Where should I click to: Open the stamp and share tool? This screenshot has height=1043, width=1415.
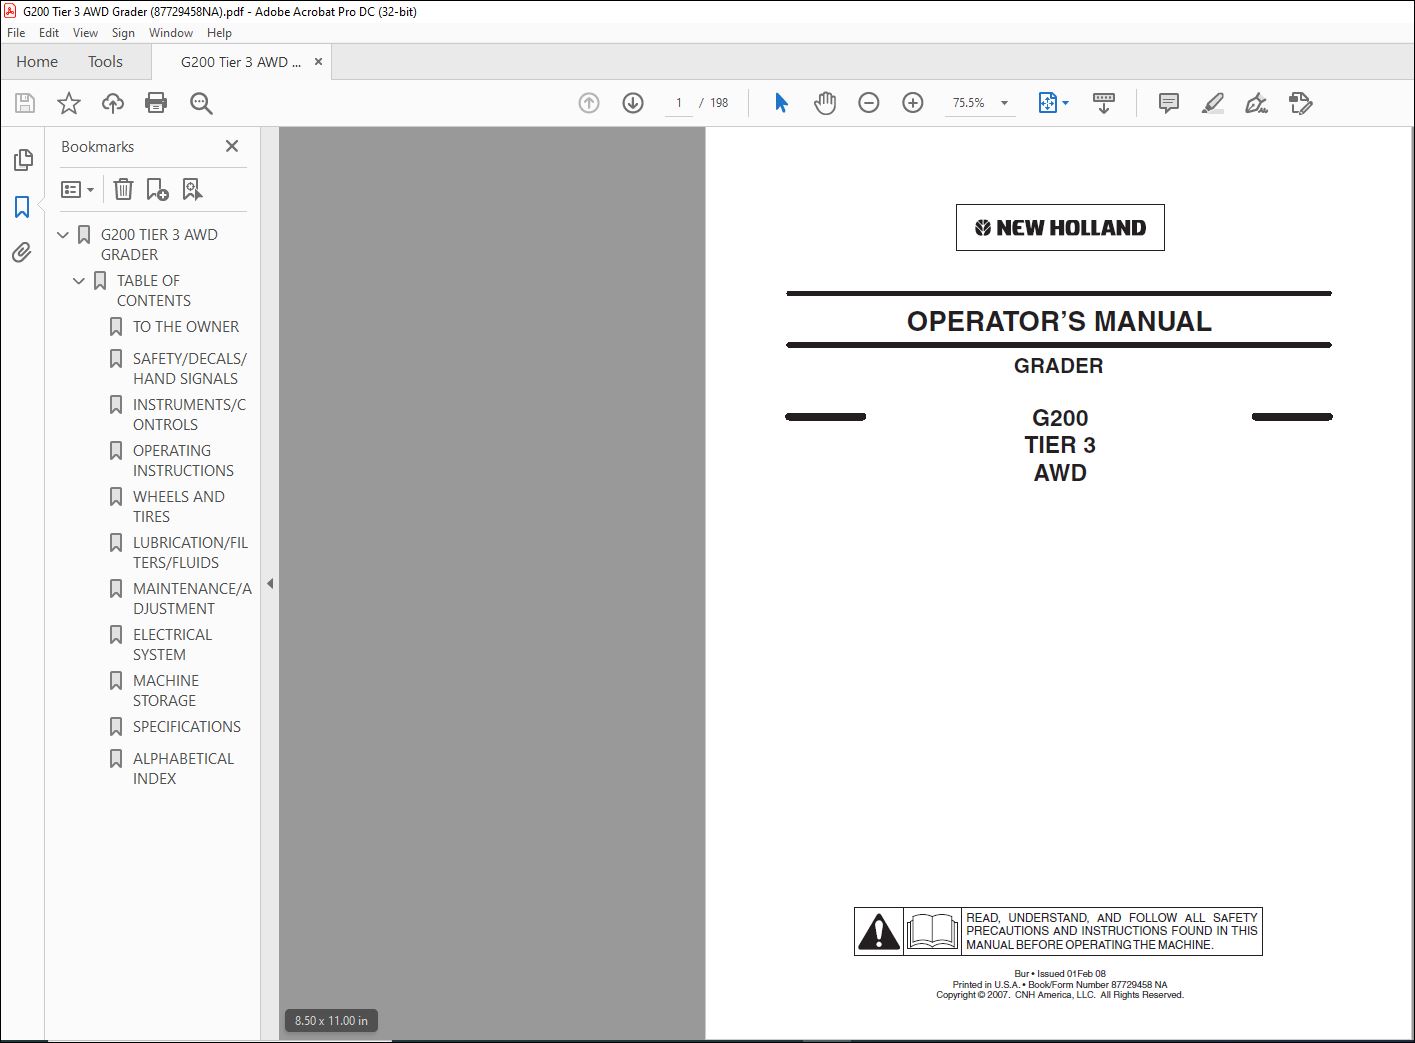(1300, 103)
